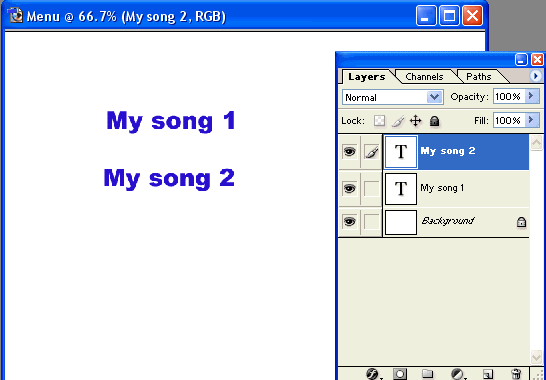Hide the My song 2 layer
The height and width of the screenshot is (380, 546).
(349, 152)
